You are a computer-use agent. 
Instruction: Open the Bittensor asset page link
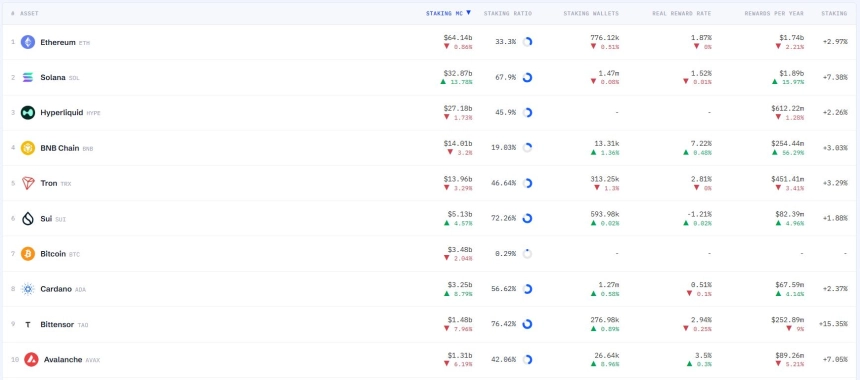pyautogui.click(x=57, y=325)
